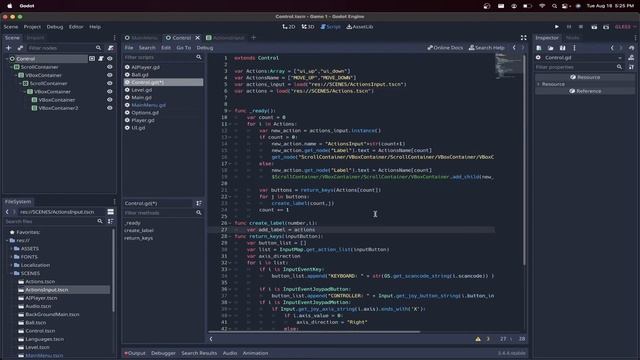Toggle visibility of the Control node
640x360 pixels.
[109, 59]
